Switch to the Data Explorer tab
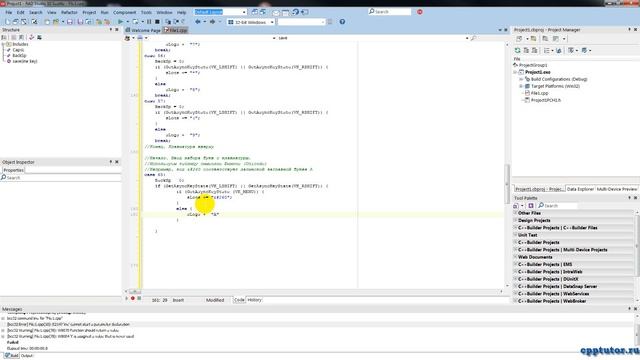The width and height of the screenshot is (640, 360). pyautogui.click(x=580, y=189)
